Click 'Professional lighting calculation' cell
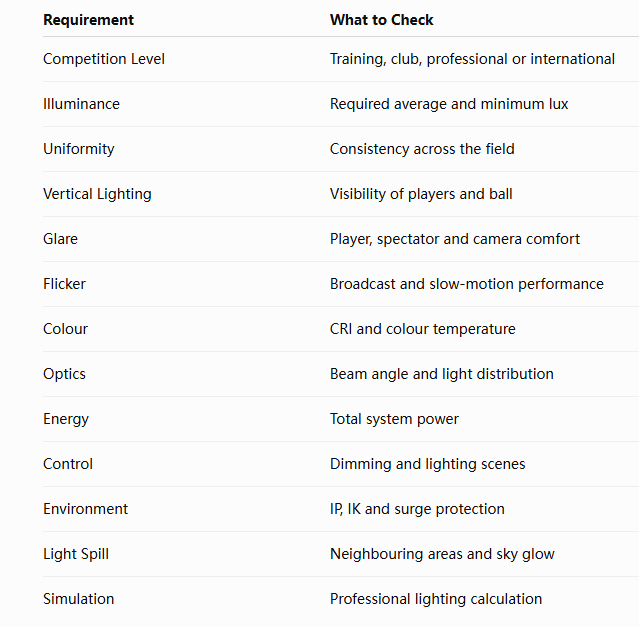Screen dimensions: 639x627 [436, 599]
